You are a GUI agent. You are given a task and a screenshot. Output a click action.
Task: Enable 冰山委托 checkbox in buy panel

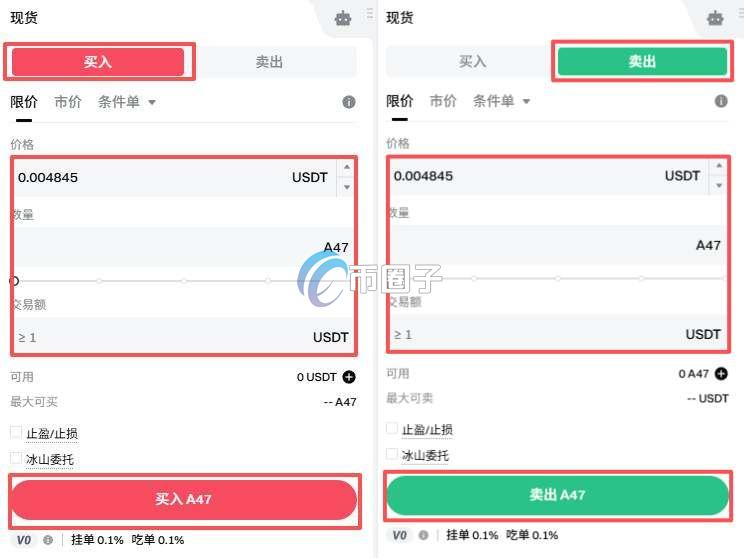pyautogui.click(x=16, y=458)
